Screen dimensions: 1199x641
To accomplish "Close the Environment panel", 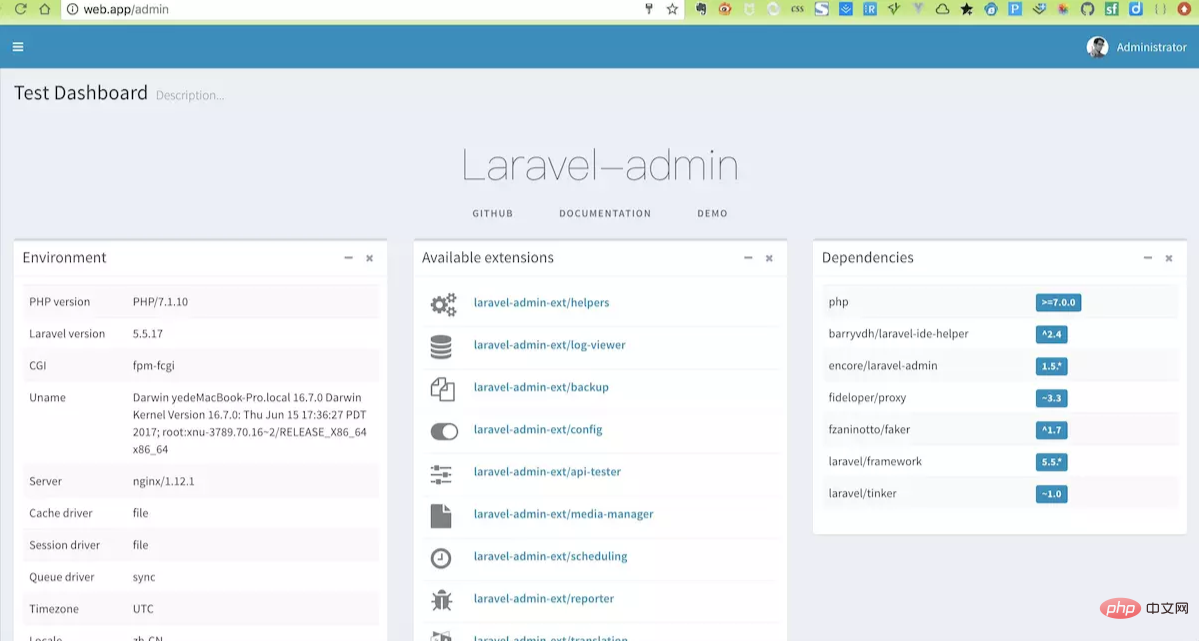I will point(369,259).
